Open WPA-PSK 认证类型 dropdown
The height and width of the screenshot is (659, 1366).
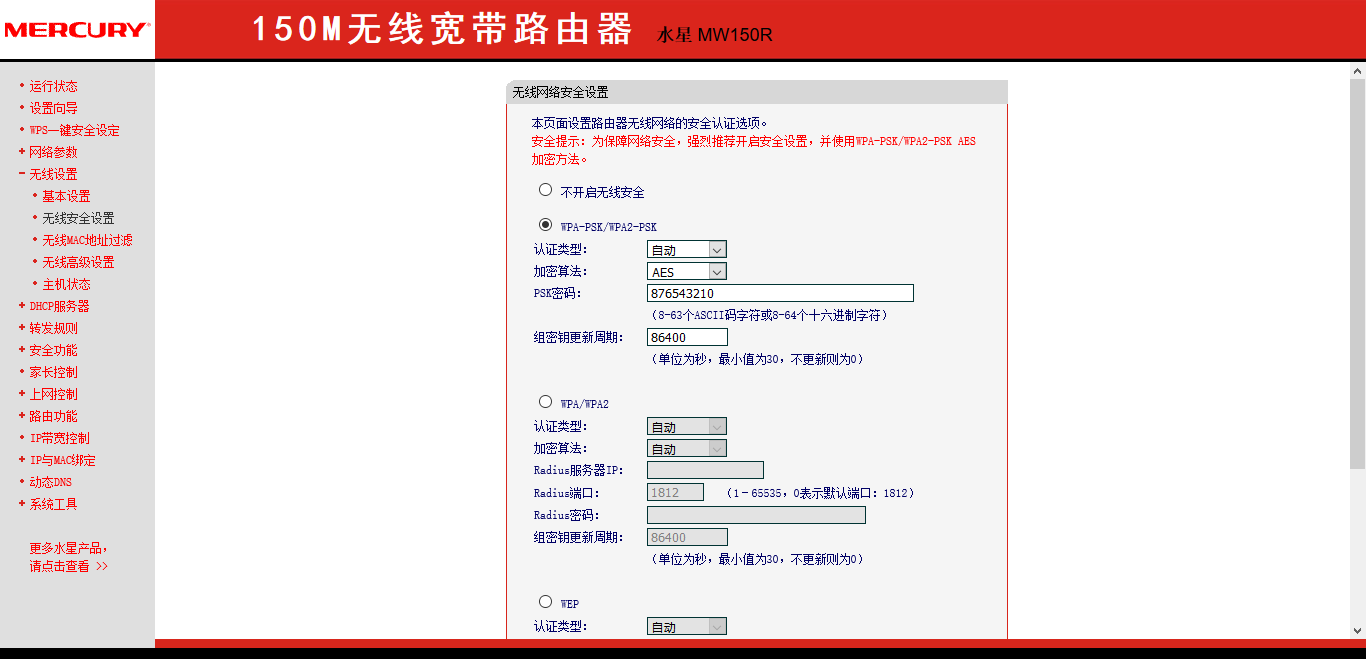pyautogui.click(x=687, y=250)
